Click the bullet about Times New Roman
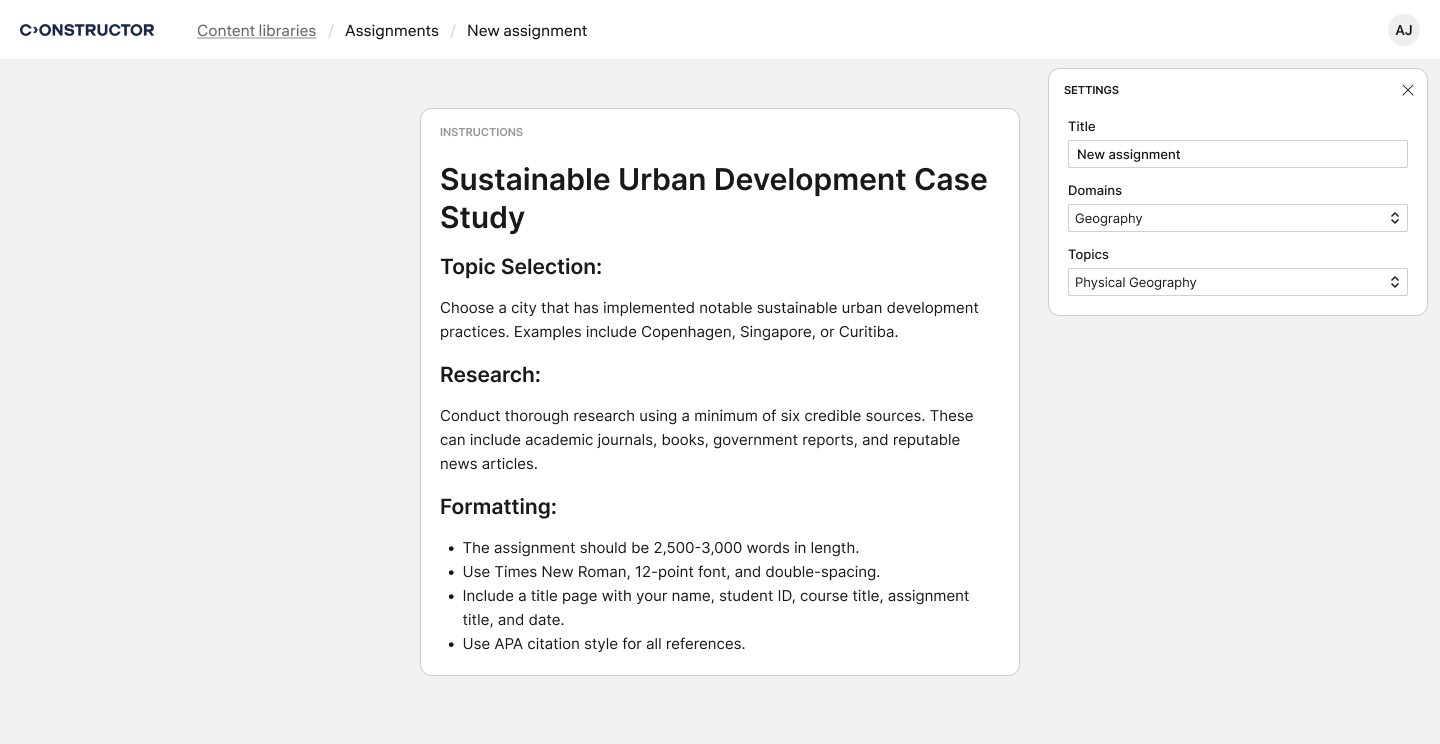Viewport: 1440px width, 744px height. point(670,572)
